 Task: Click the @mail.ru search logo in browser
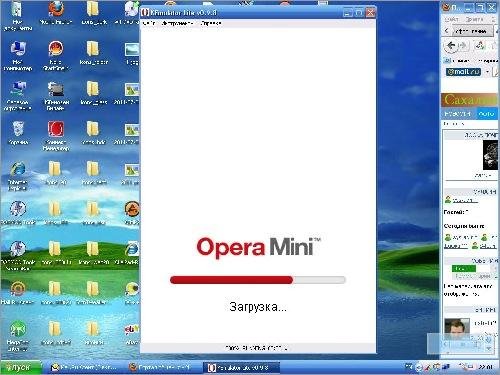tap(463, 72)
